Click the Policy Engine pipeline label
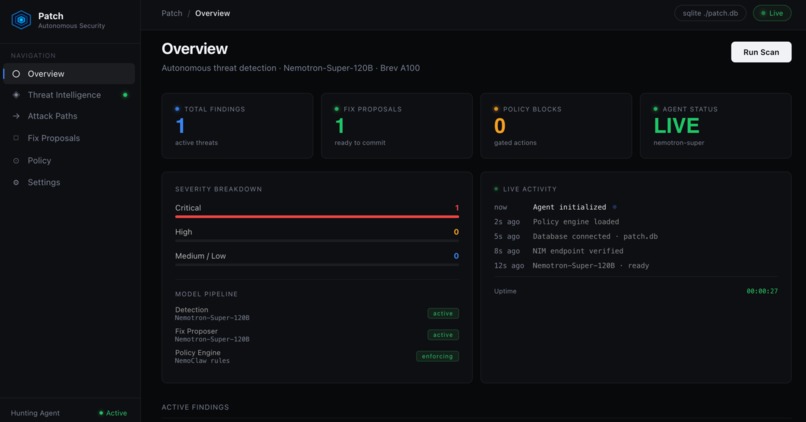 click(x=197, y=353)
